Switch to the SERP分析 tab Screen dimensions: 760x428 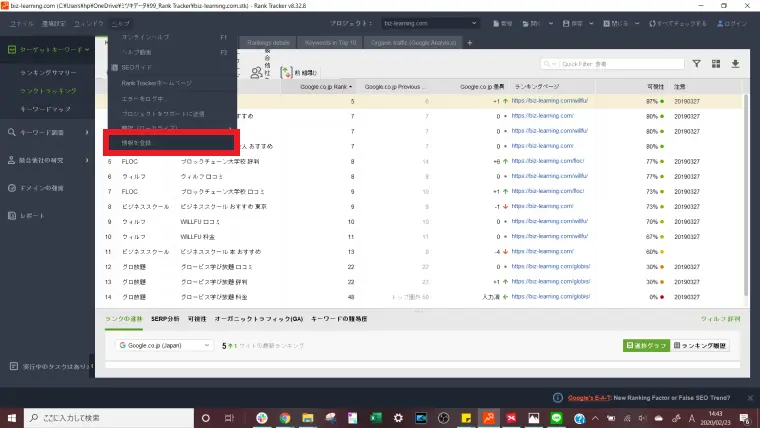(166, 318)
